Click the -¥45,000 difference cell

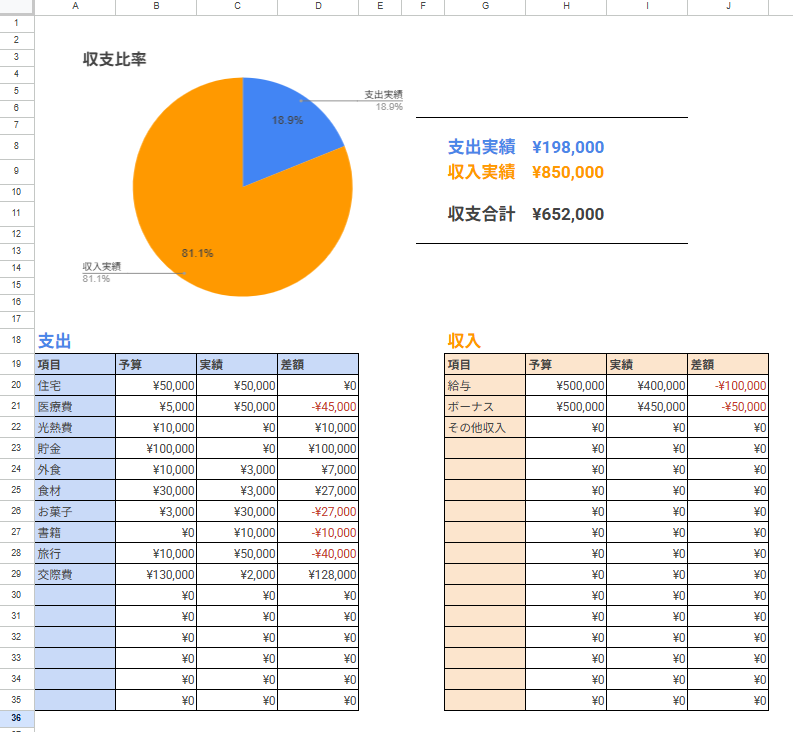click(x=318, y=406)
